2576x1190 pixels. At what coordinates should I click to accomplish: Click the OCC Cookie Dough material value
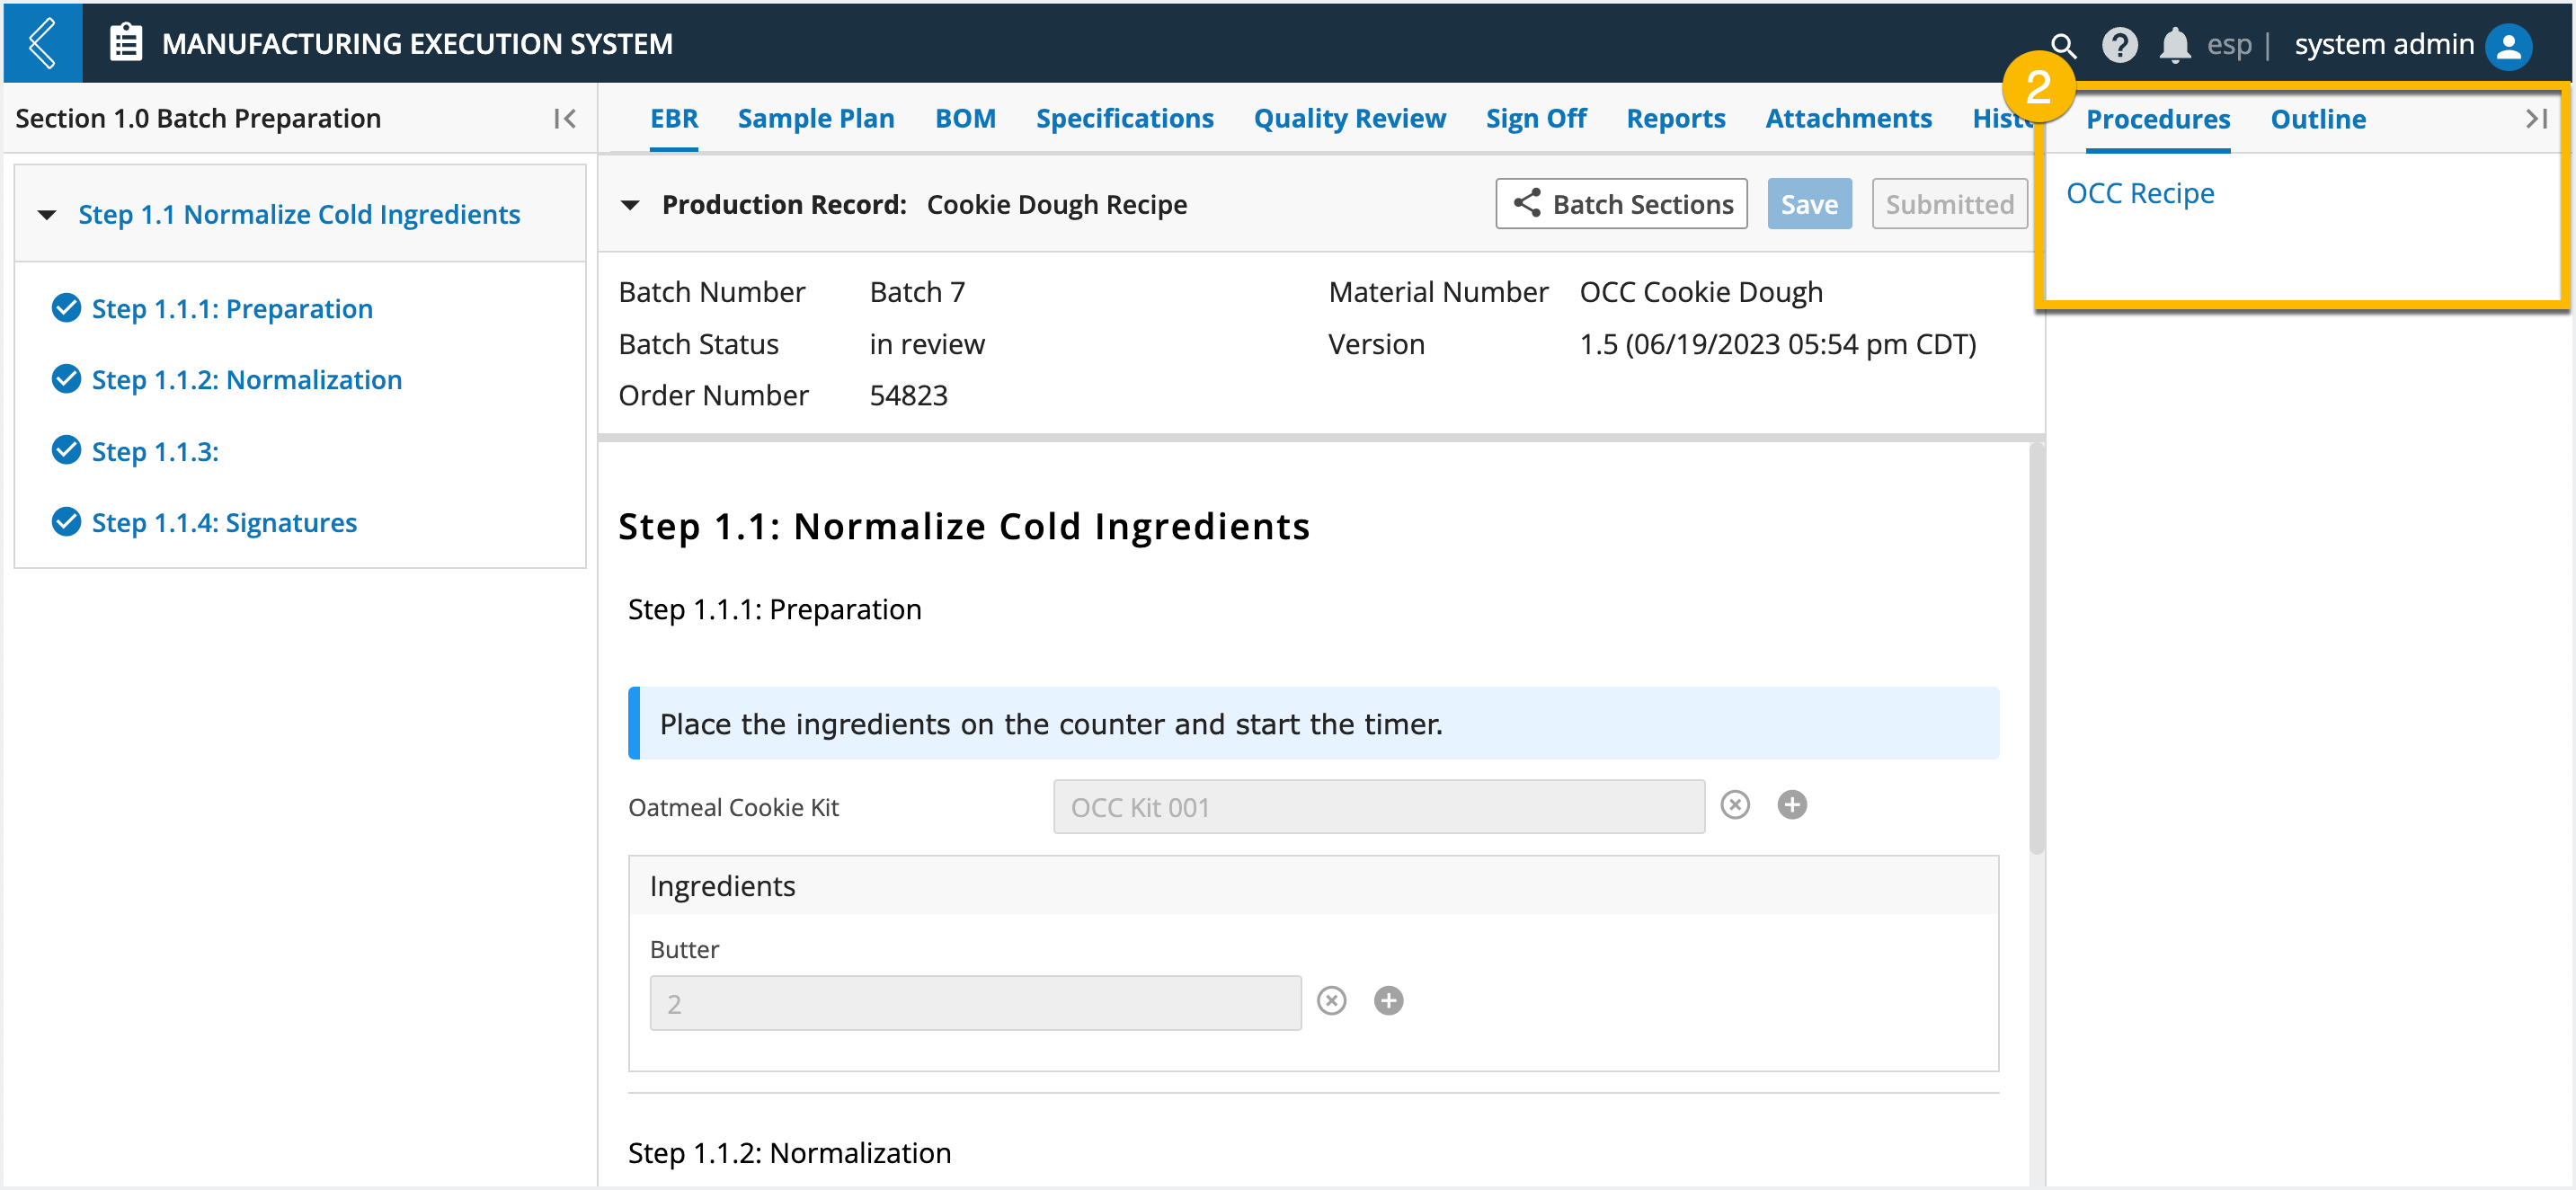tap(1701, 292)
